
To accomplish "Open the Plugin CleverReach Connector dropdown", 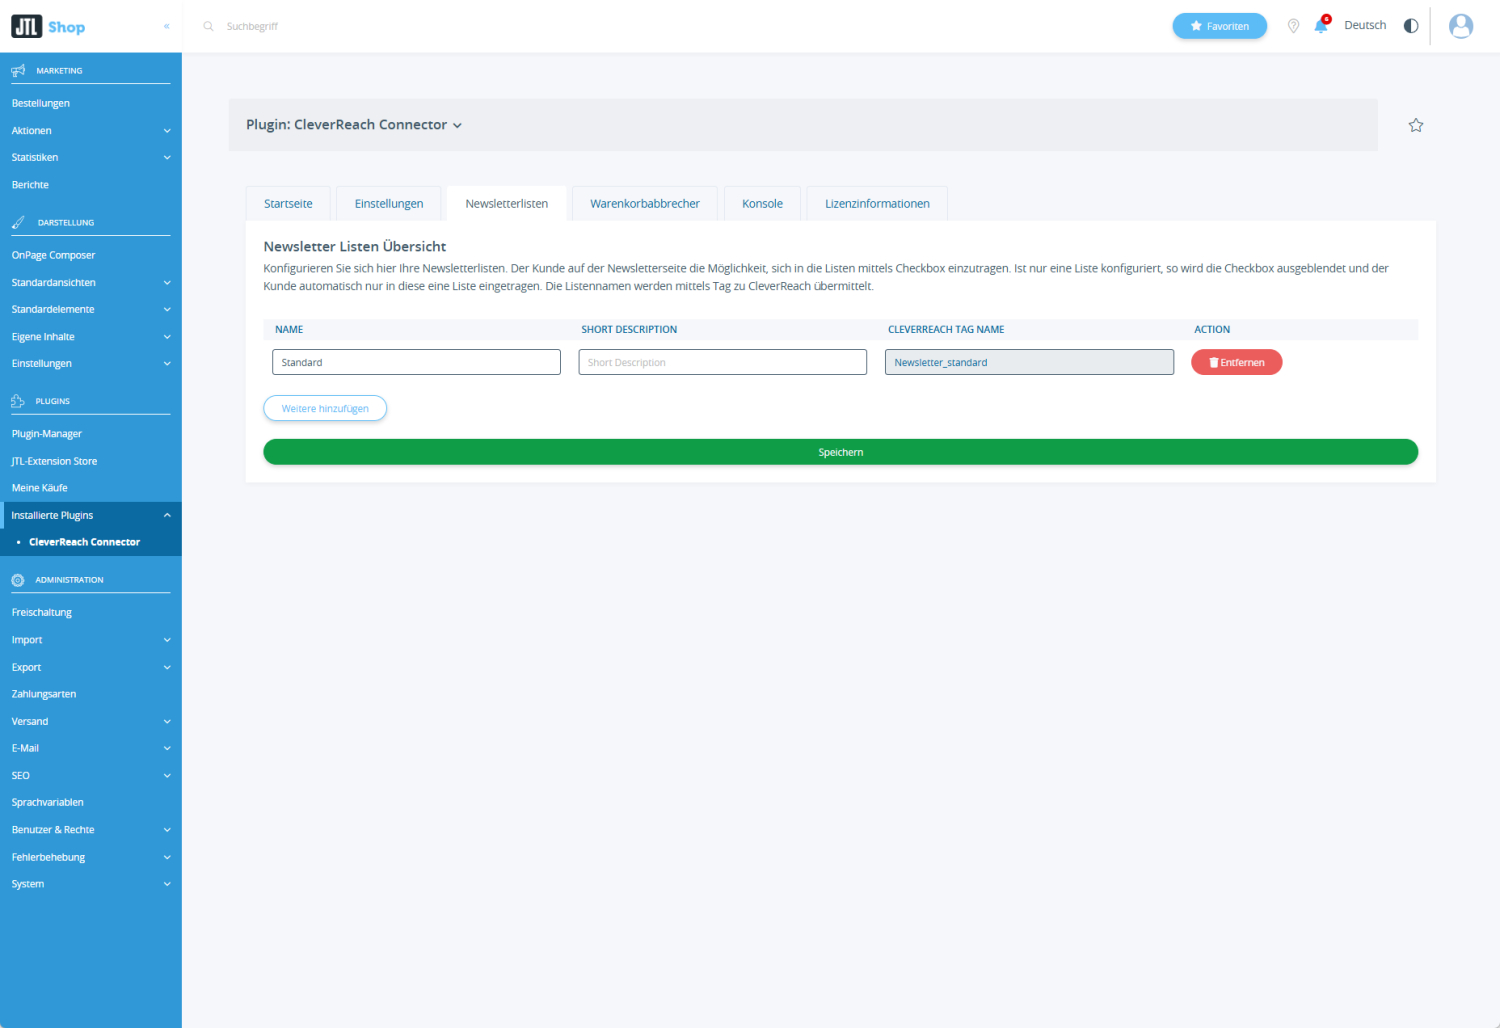I will coord(354,125).
